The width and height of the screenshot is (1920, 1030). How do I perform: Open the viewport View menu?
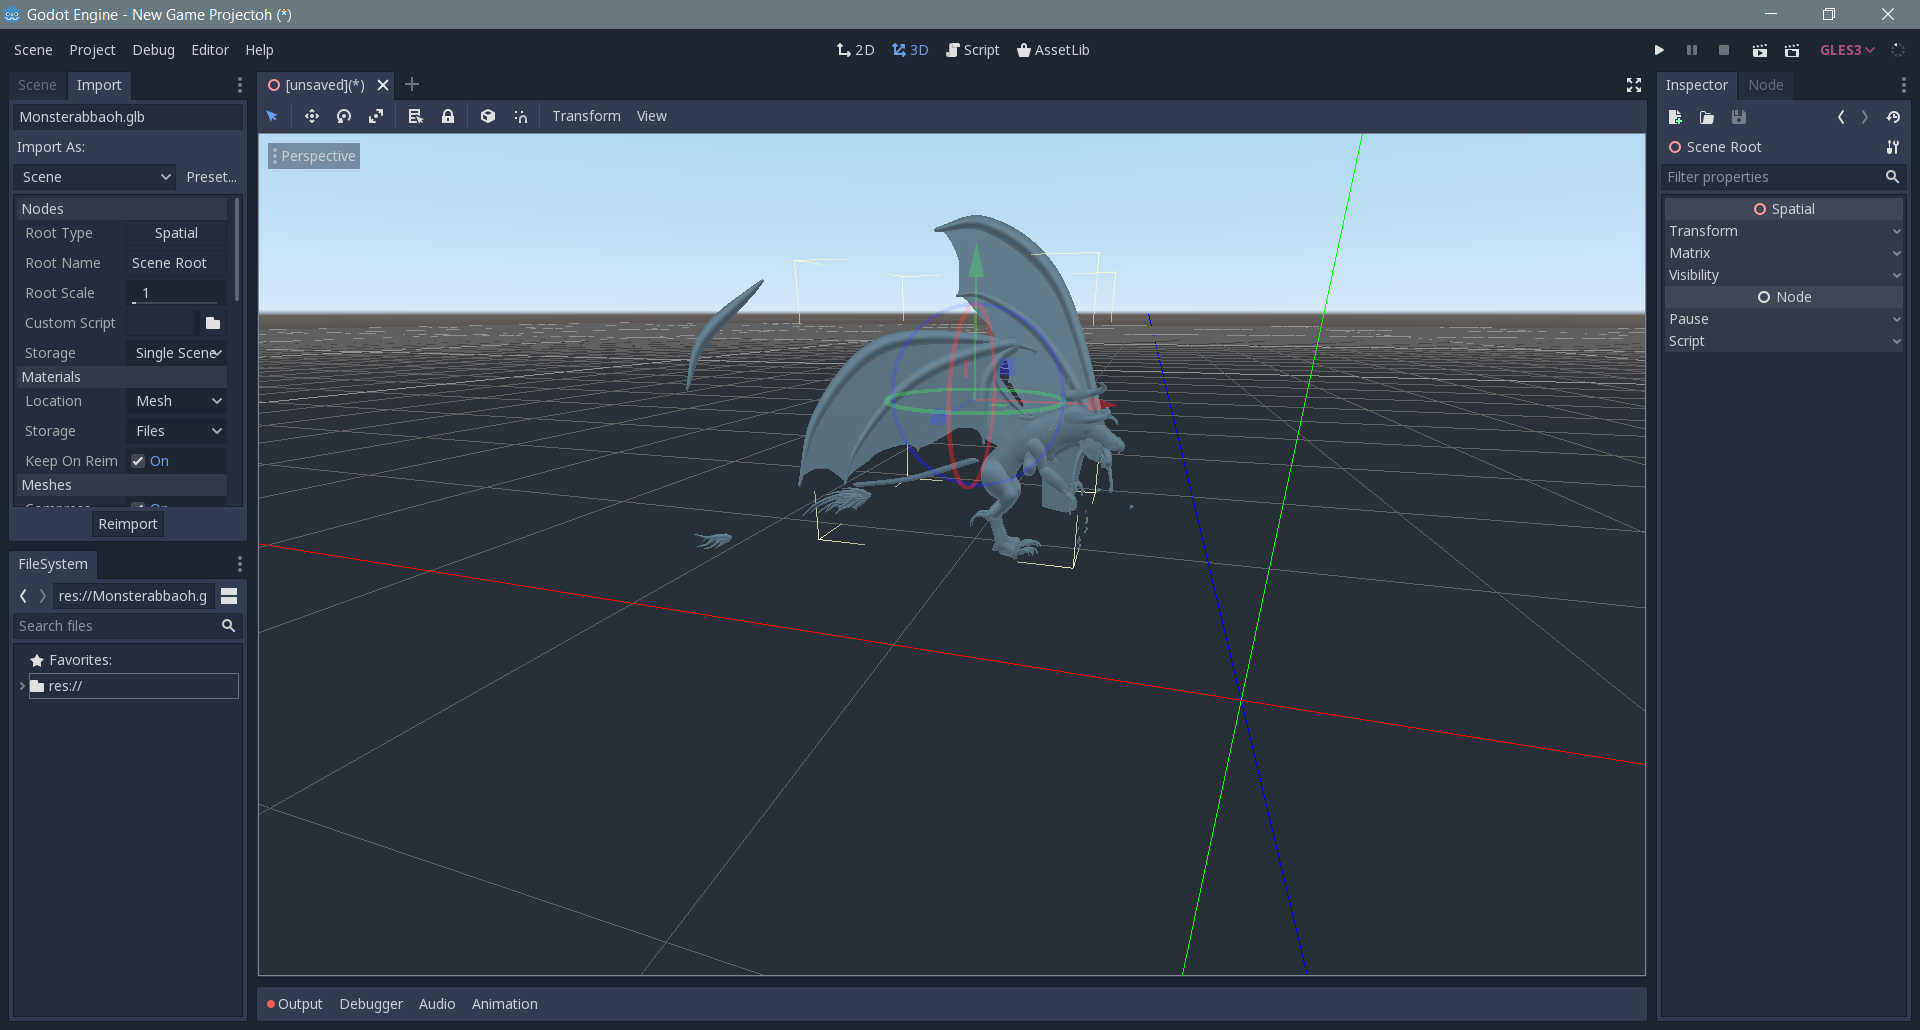click(x=652, y=116)
